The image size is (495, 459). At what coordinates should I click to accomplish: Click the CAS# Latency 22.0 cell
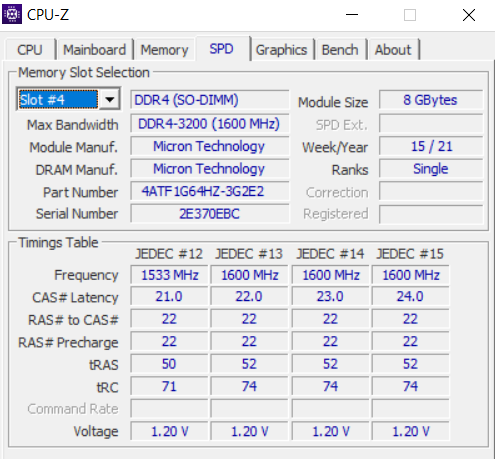(249, 296)
